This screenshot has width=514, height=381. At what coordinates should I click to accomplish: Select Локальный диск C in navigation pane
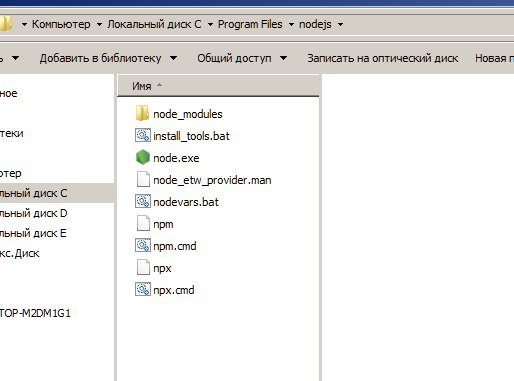click(x=33, y=193)
